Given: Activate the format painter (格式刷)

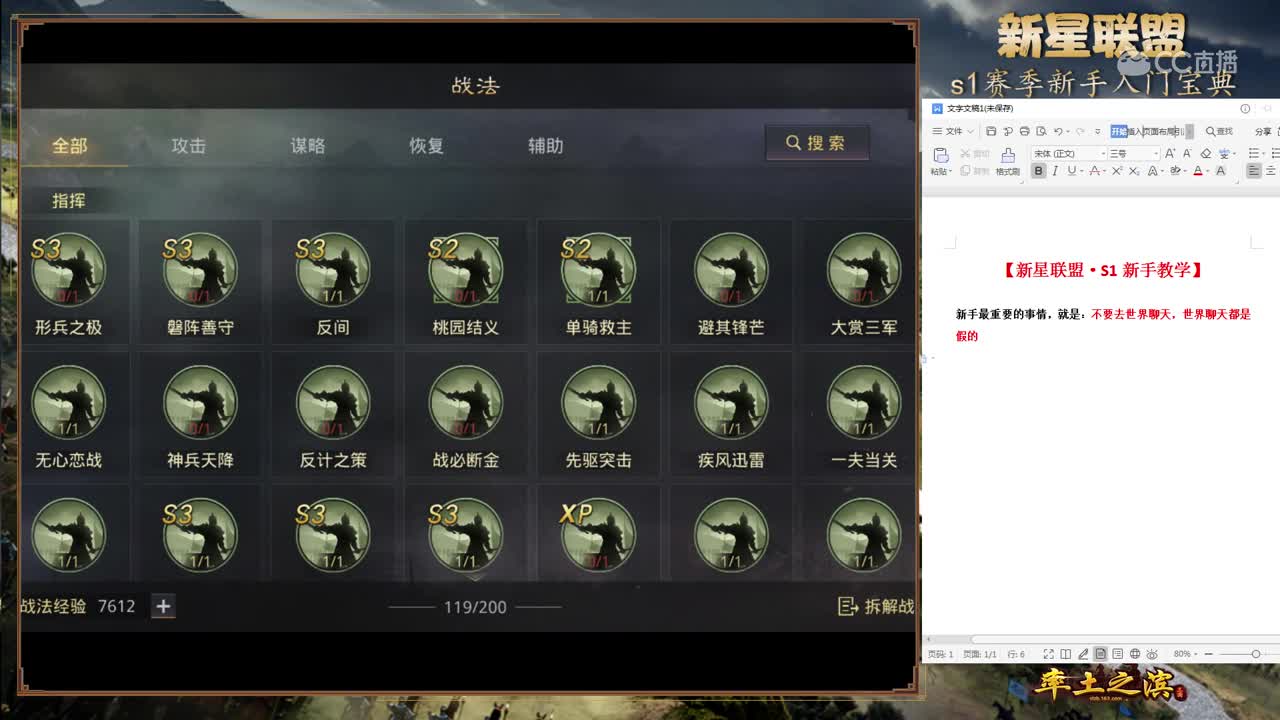Looking at the screenshot, I should [x=1008, y=161].
